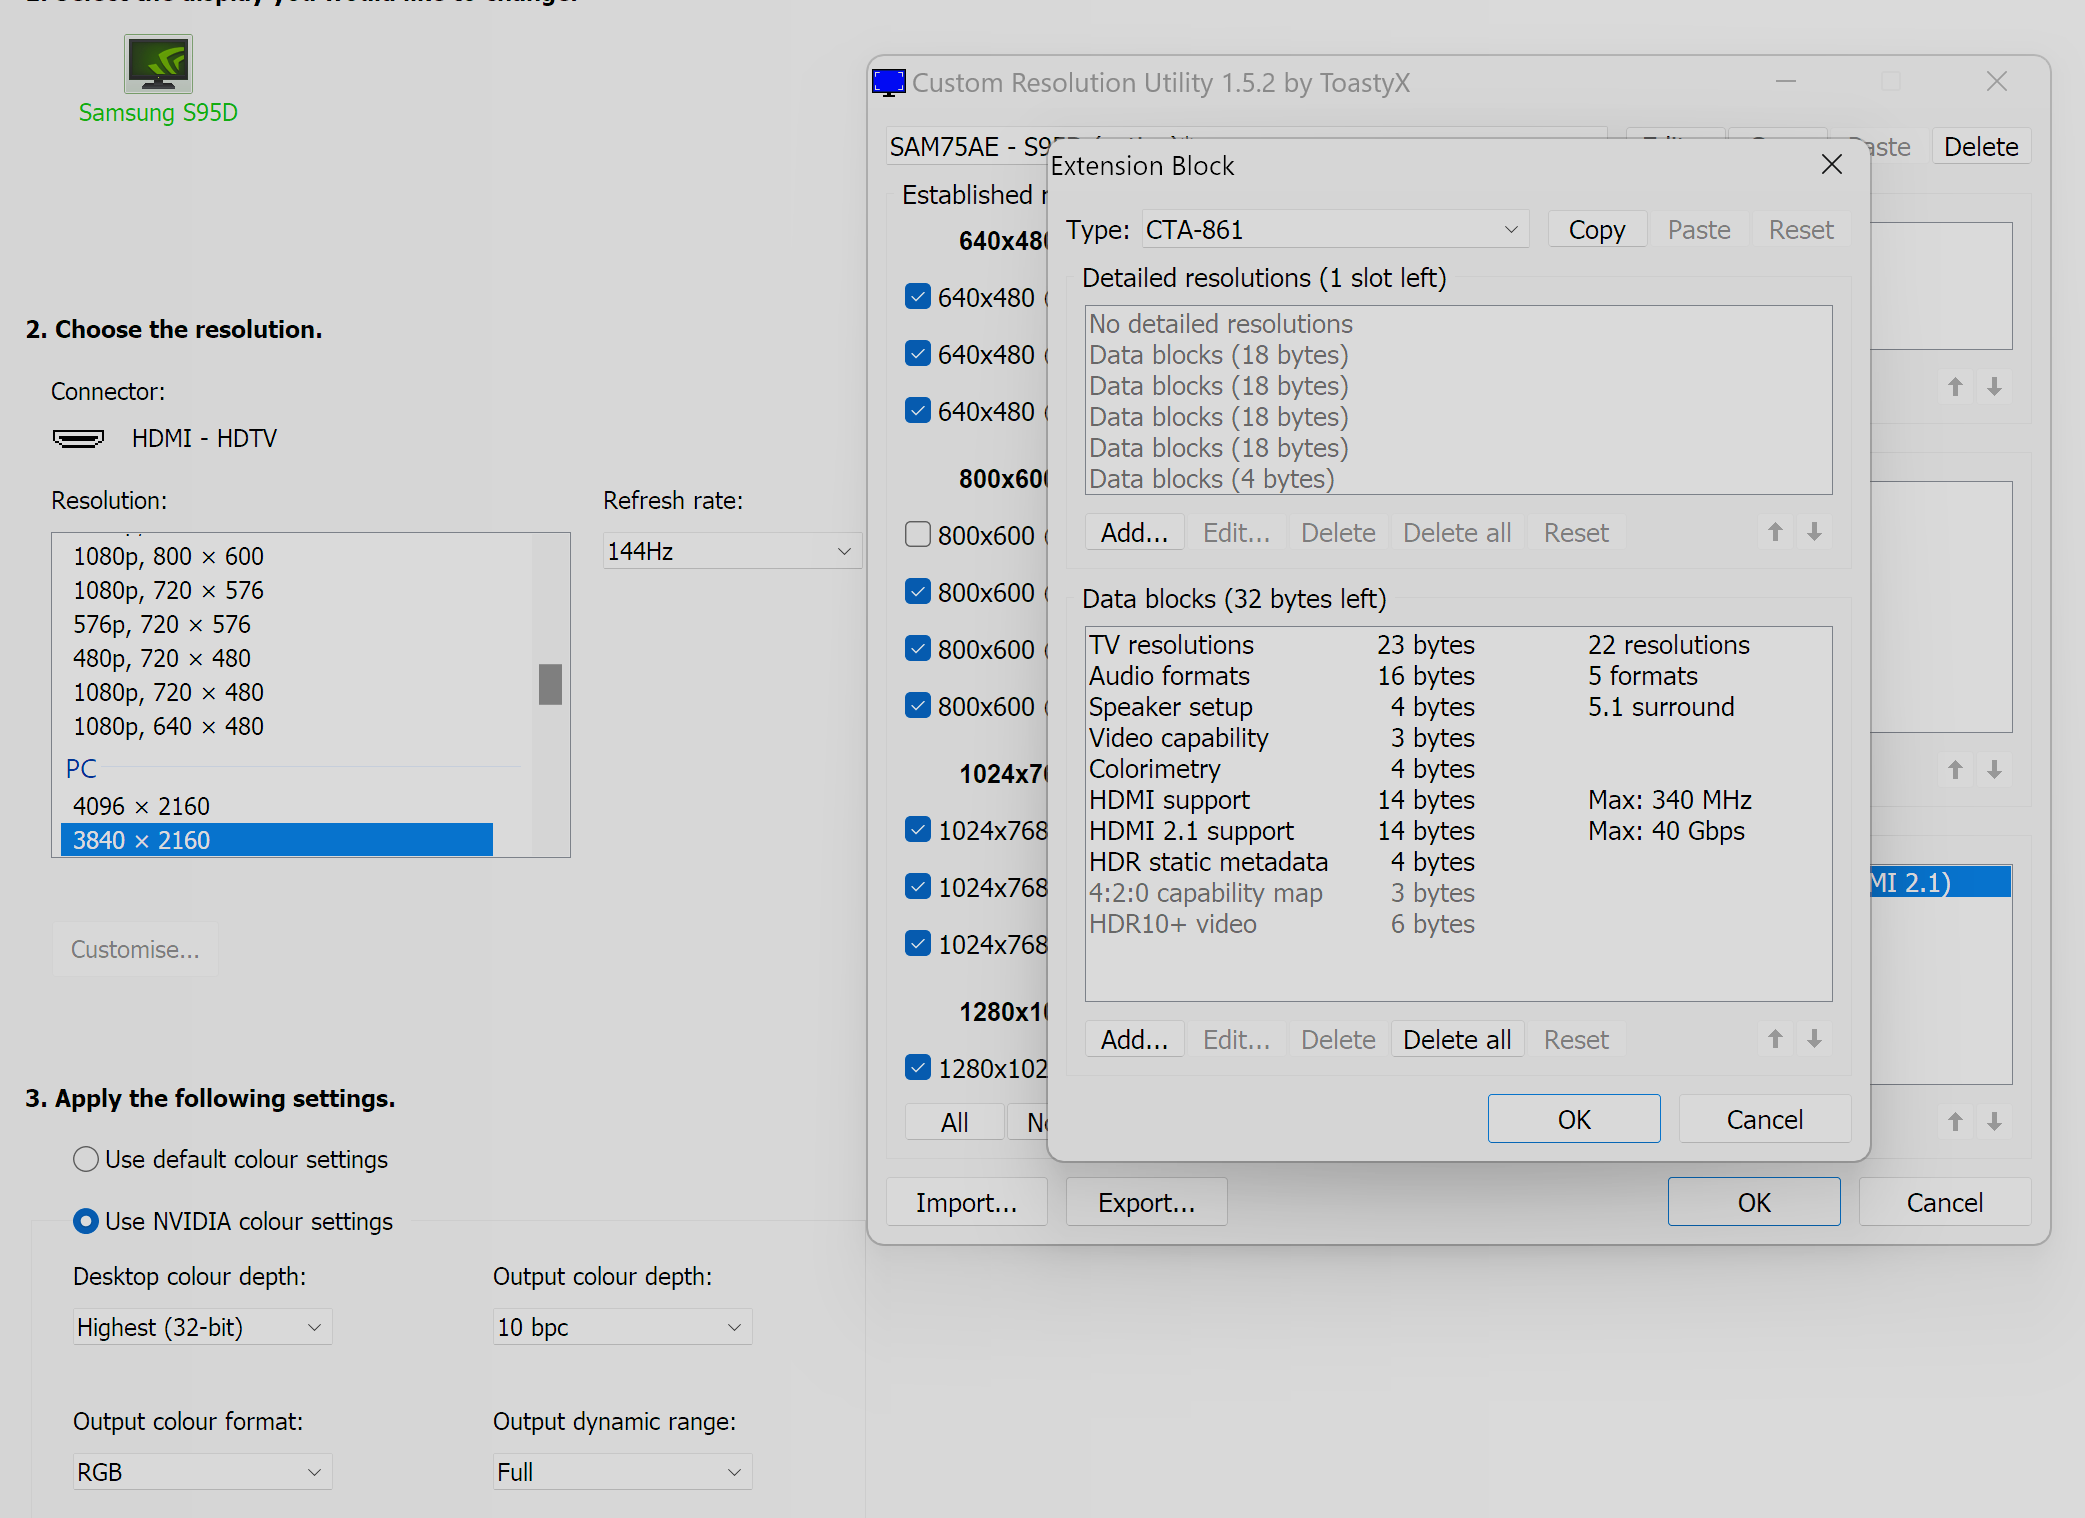The height and width of the screenshot is (1518, 2085).
Task: Click the Export... button
Action: (x=1146, y=1202)
